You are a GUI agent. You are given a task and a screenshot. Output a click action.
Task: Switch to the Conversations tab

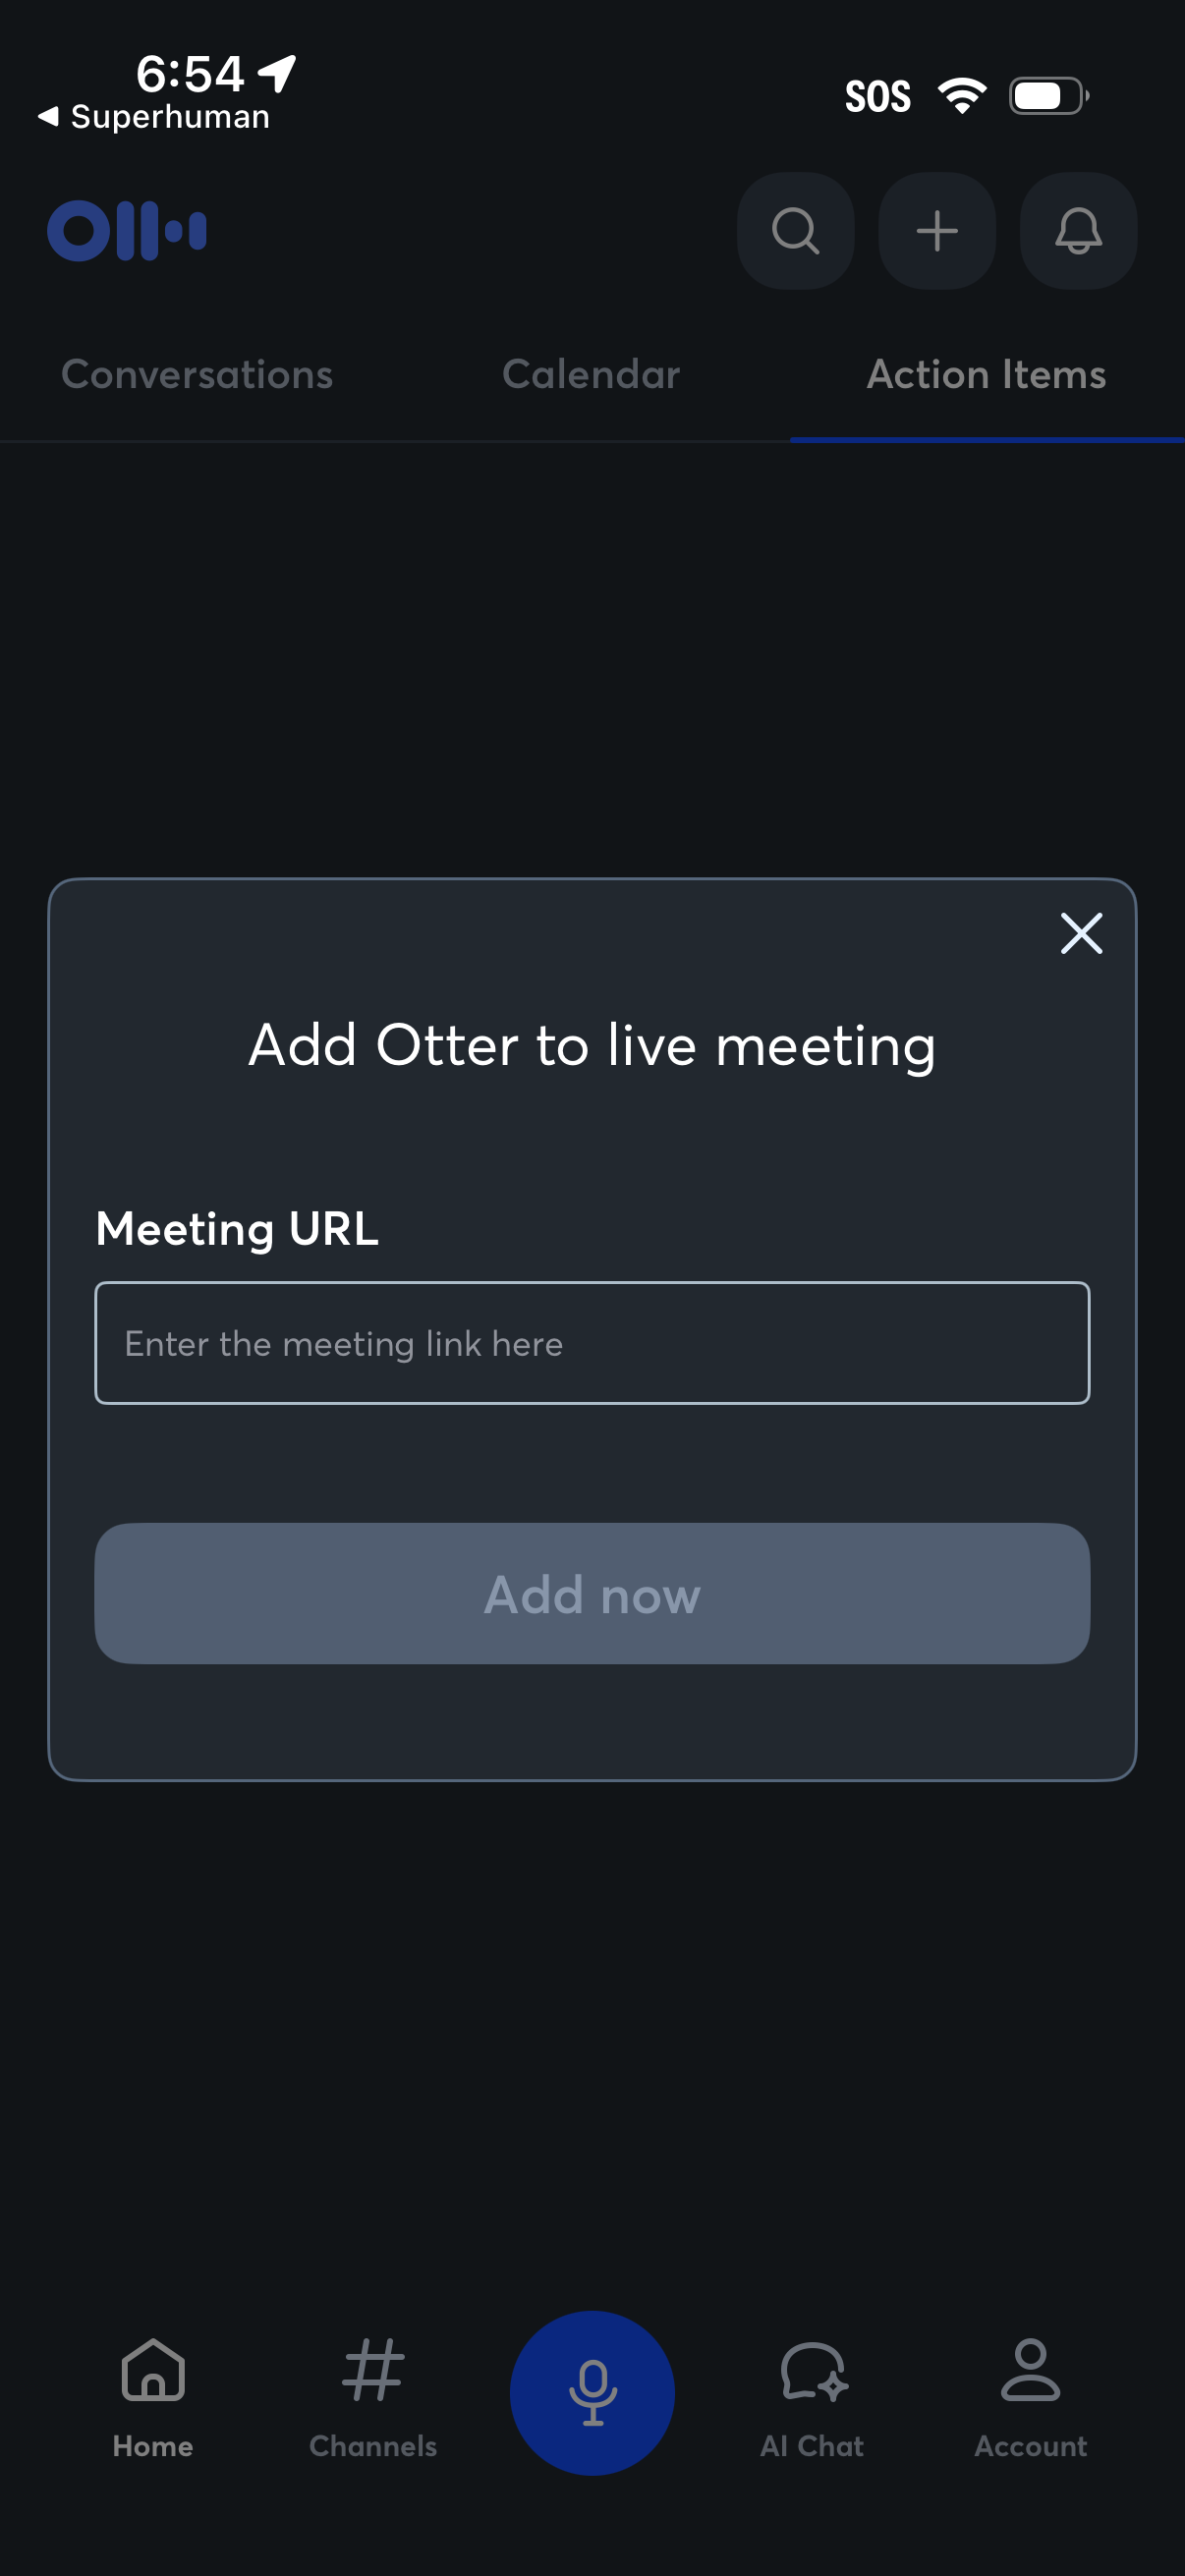click(x=197, y=374)
